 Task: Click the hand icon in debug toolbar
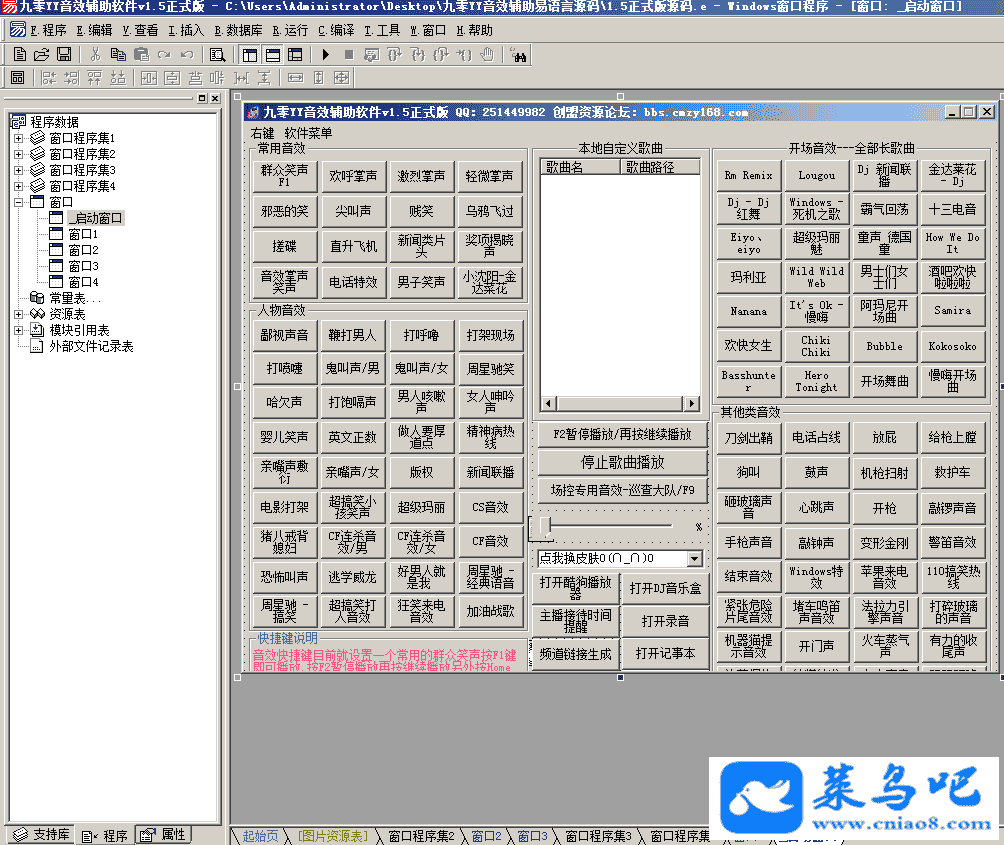coord(487,54)
